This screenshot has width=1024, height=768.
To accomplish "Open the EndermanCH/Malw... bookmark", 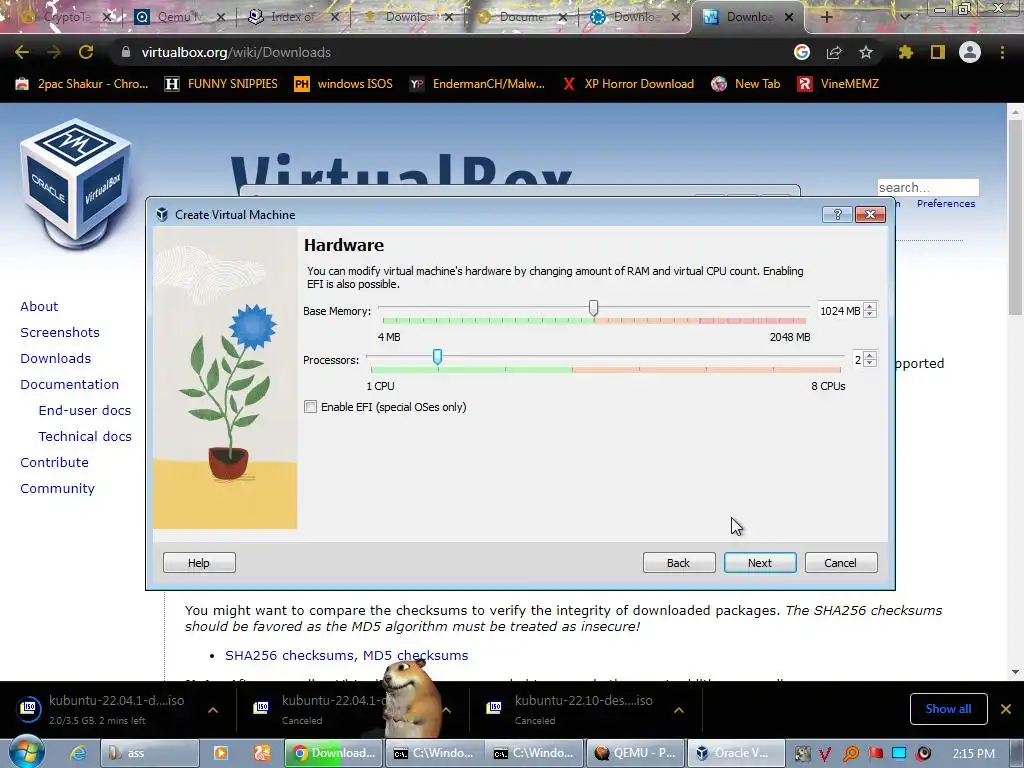I will [477, 84].
